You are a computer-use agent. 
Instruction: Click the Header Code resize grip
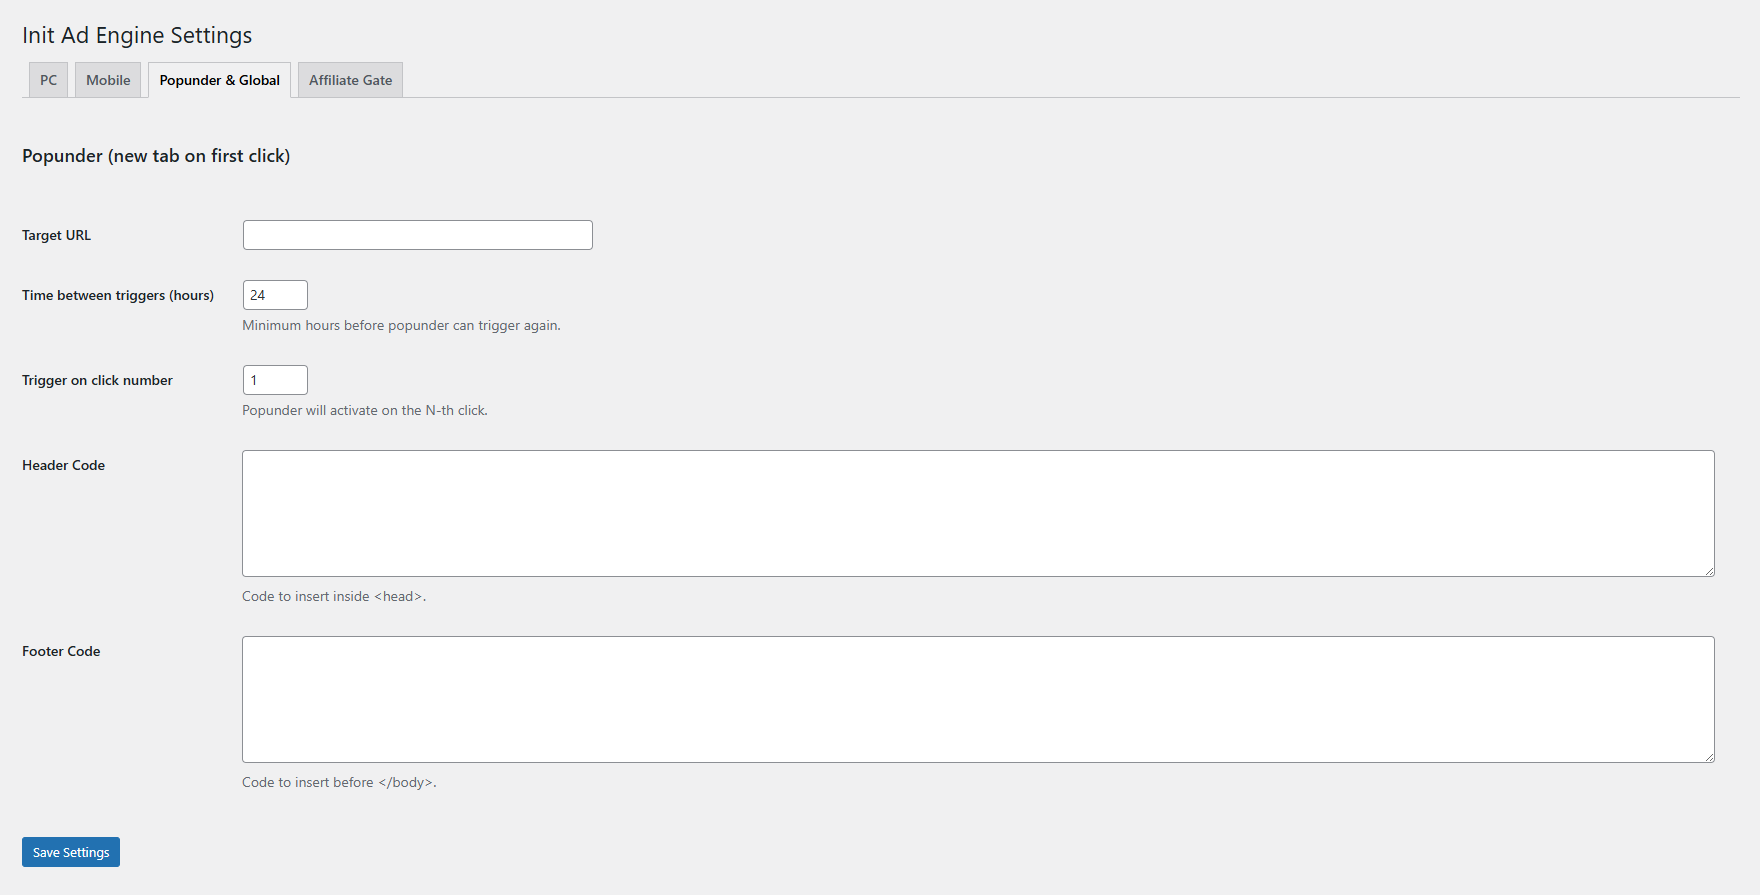pos(1710,572)
